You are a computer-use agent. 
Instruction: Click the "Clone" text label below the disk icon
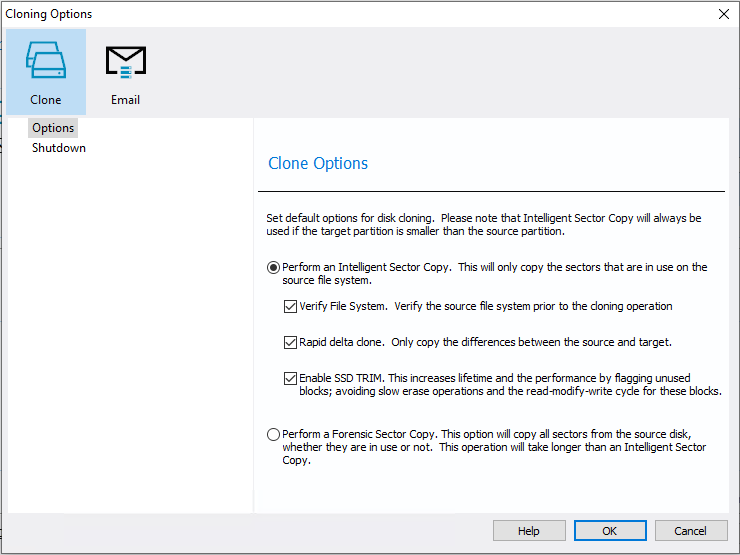click(46, 100)
